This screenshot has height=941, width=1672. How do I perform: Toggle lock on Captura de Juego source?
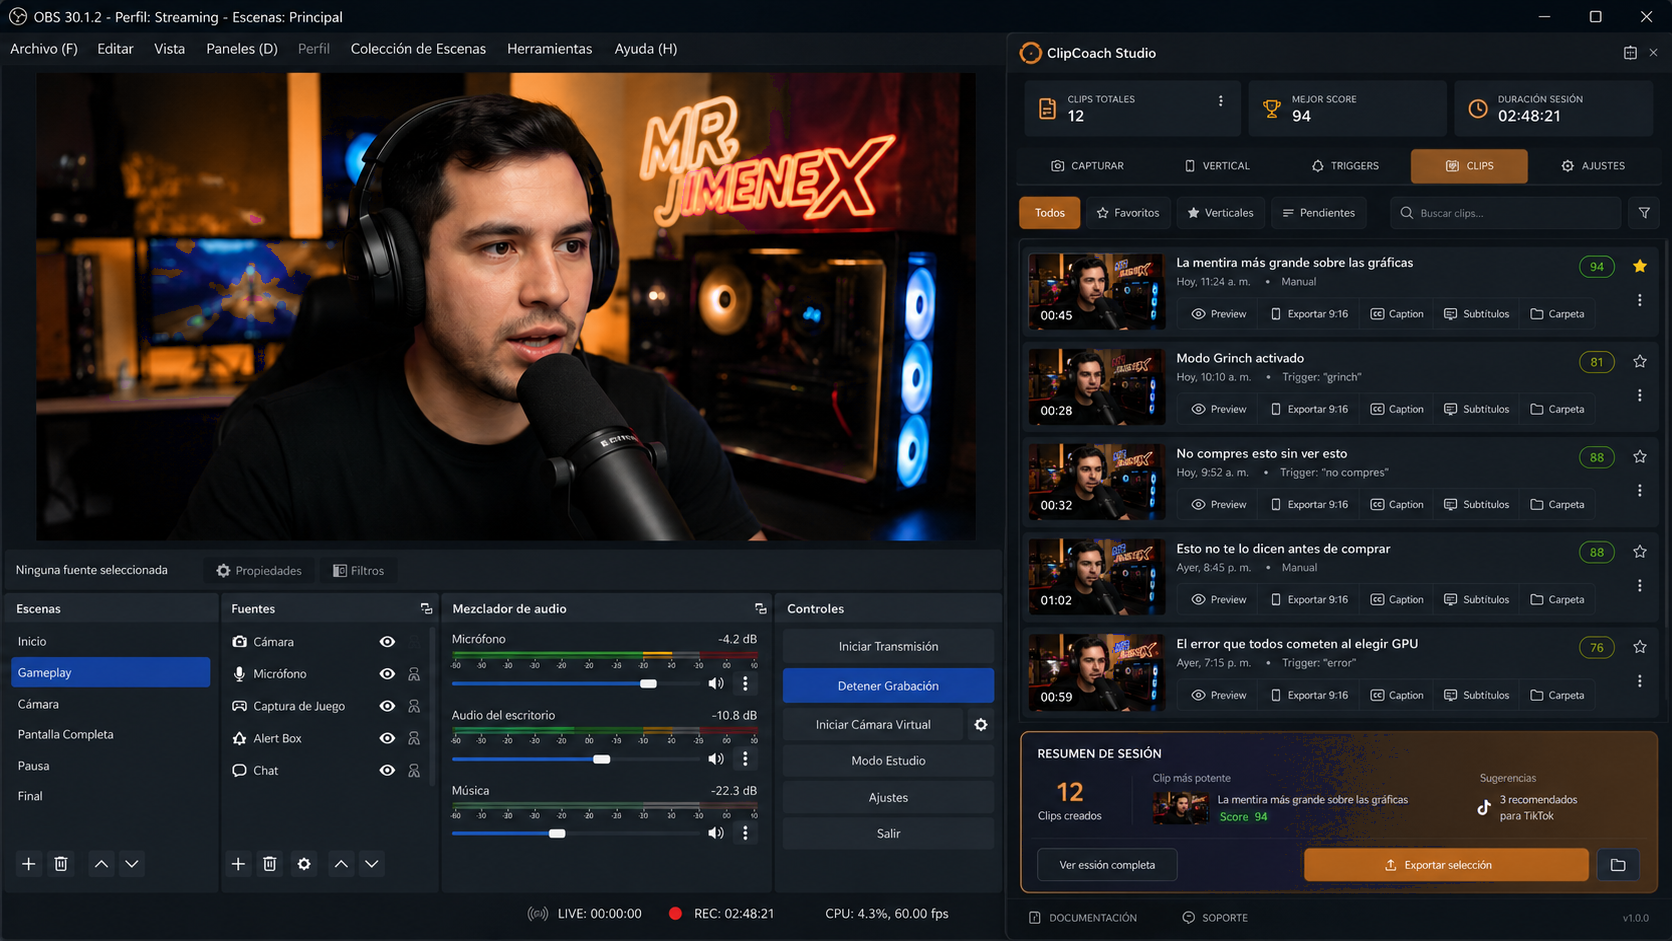414,706
